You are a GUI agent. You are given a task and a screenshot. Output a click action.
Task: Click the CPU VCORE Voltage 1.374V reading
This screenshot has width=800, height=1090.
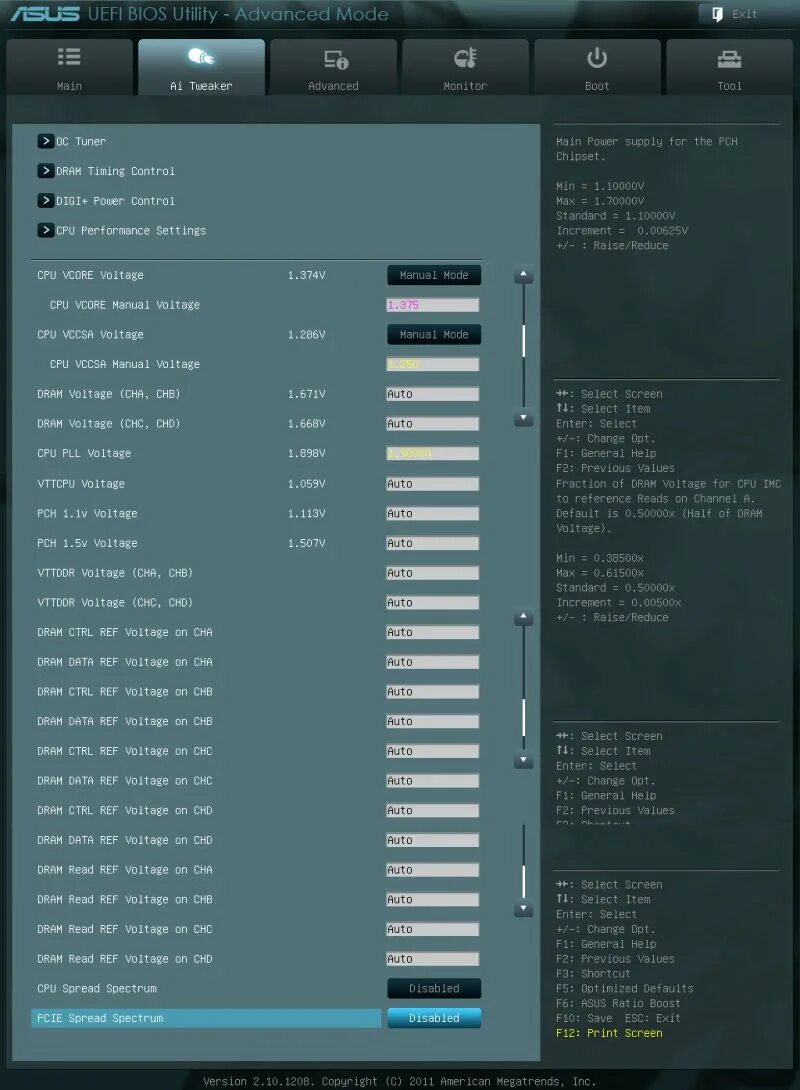(307, 275)
